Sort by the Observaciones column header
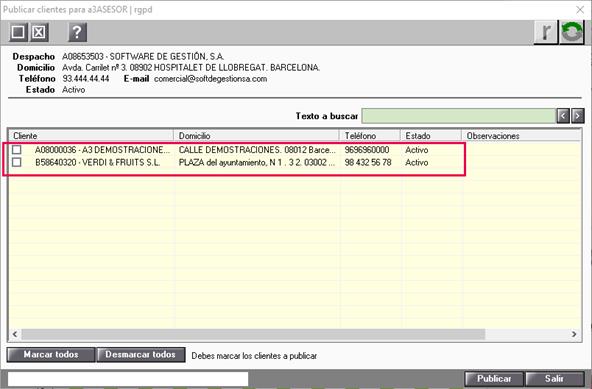Image resolution: width=592 pixels, height=389 pixels. [x=521, y=136]
